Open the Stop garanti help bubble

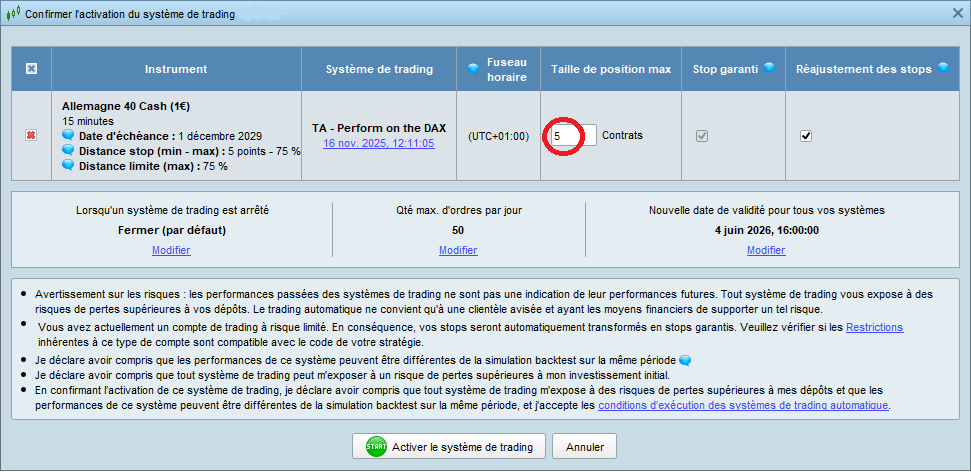769,68
